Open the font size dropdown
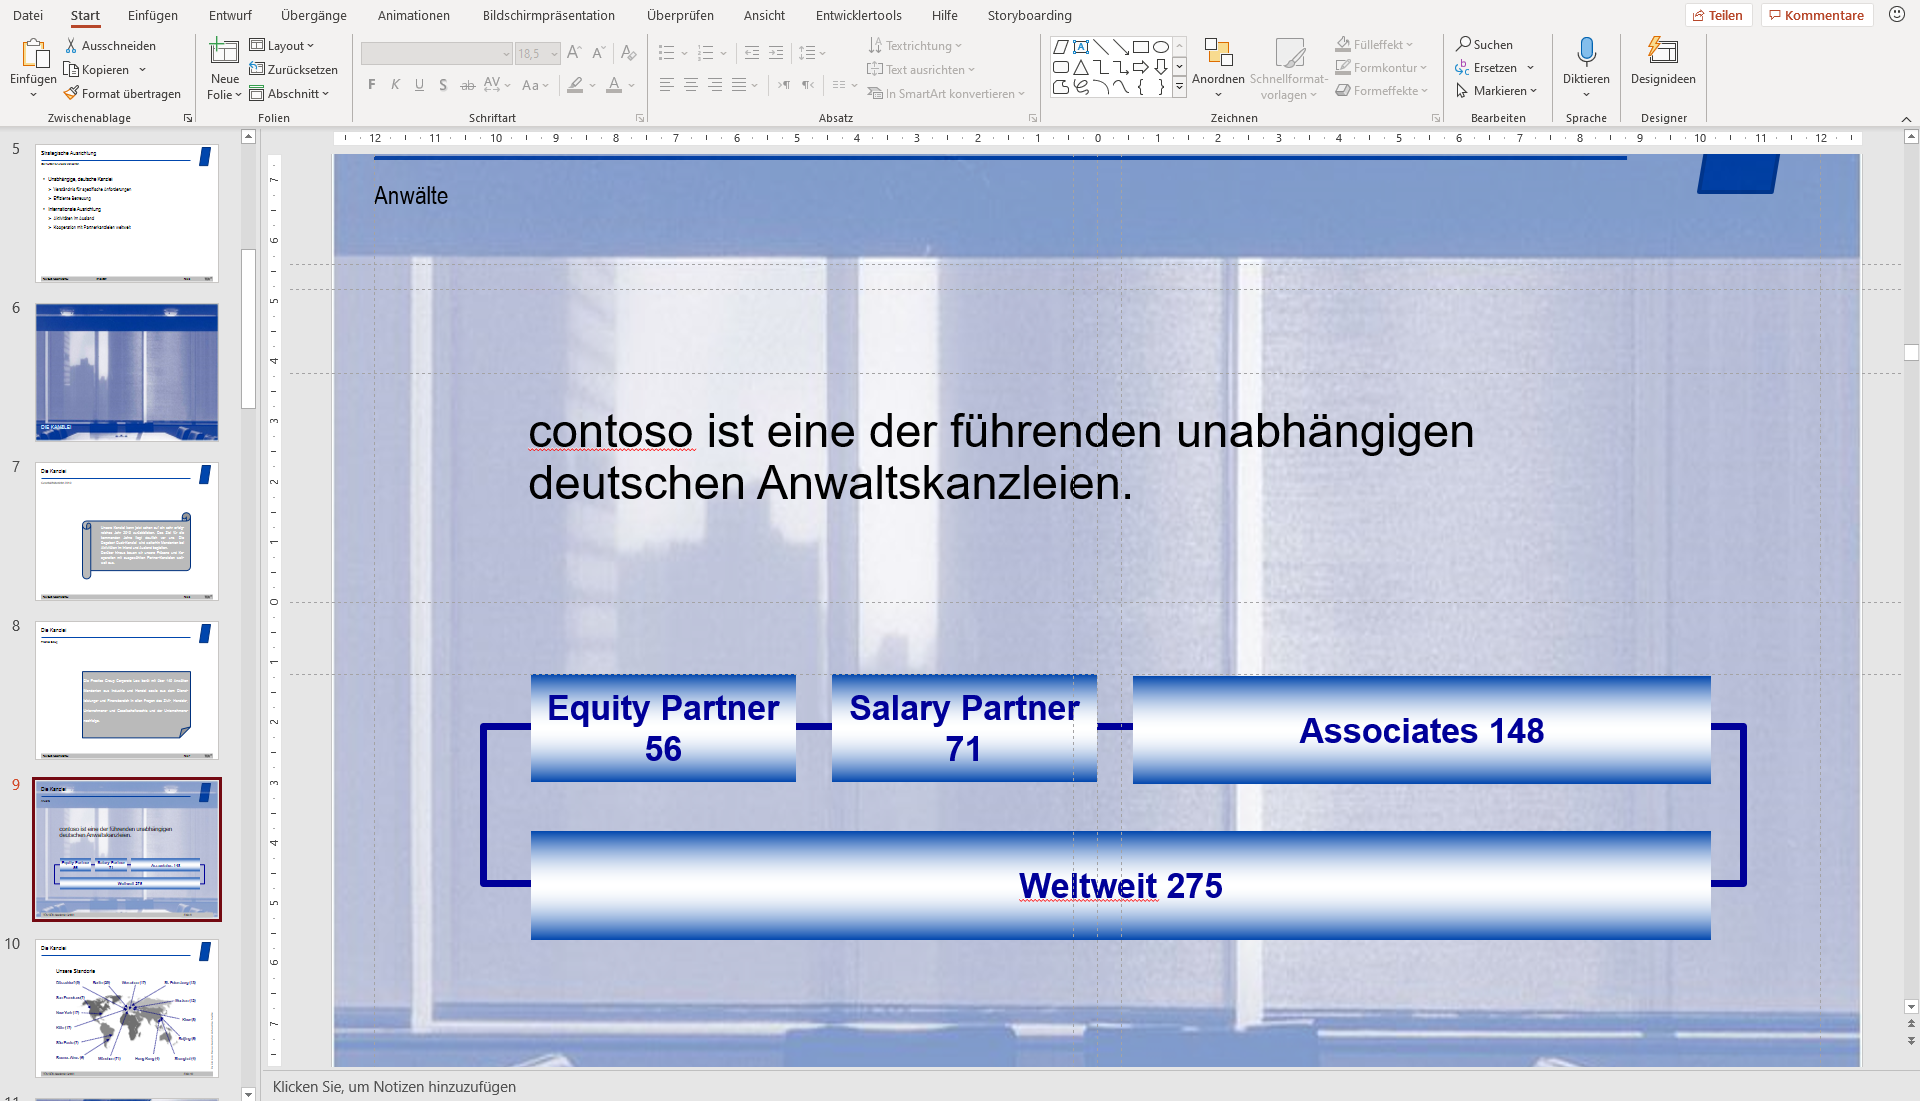The image size is (1920, 1101). coord(554,53)
